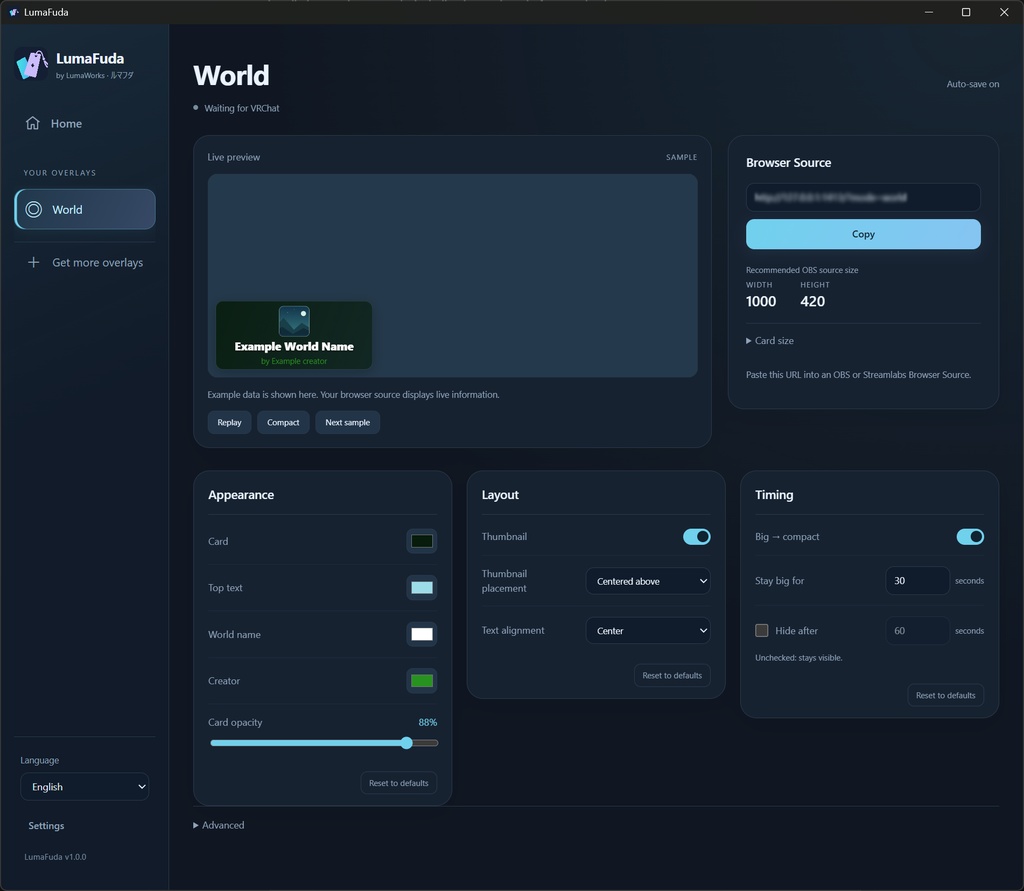The image size is (1024, 891).
Task: Click the 'LumaFuda v1.0.0' version text
Action: (56, 856)
